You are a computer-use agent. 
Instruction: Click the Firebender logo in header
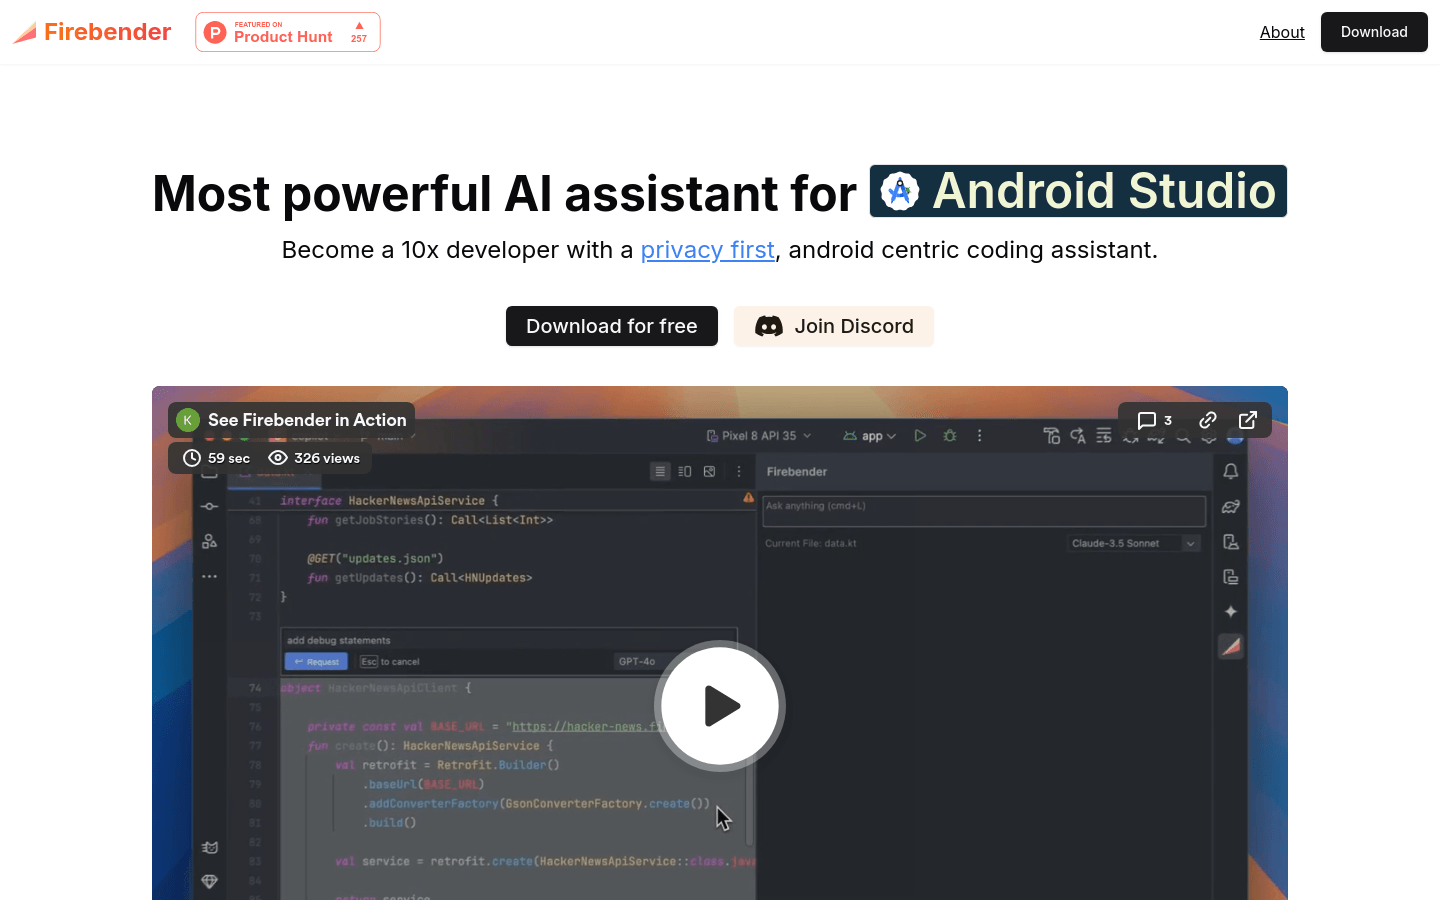point(92,32)
